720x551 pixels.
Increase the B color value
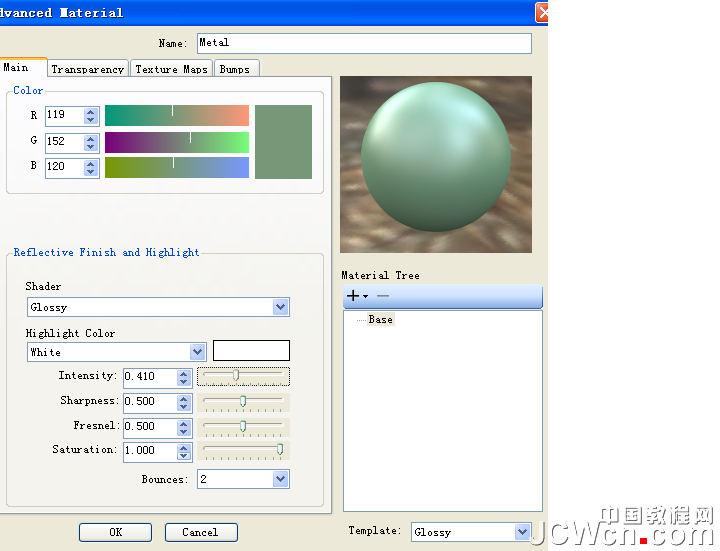point(91,163)
